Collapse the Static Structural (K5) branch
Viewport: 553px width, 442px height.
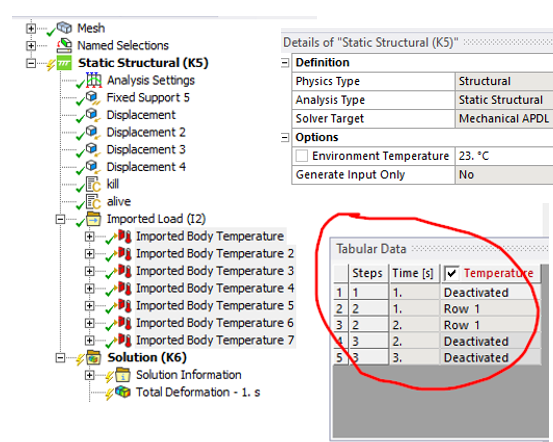(x=31, y=63)
